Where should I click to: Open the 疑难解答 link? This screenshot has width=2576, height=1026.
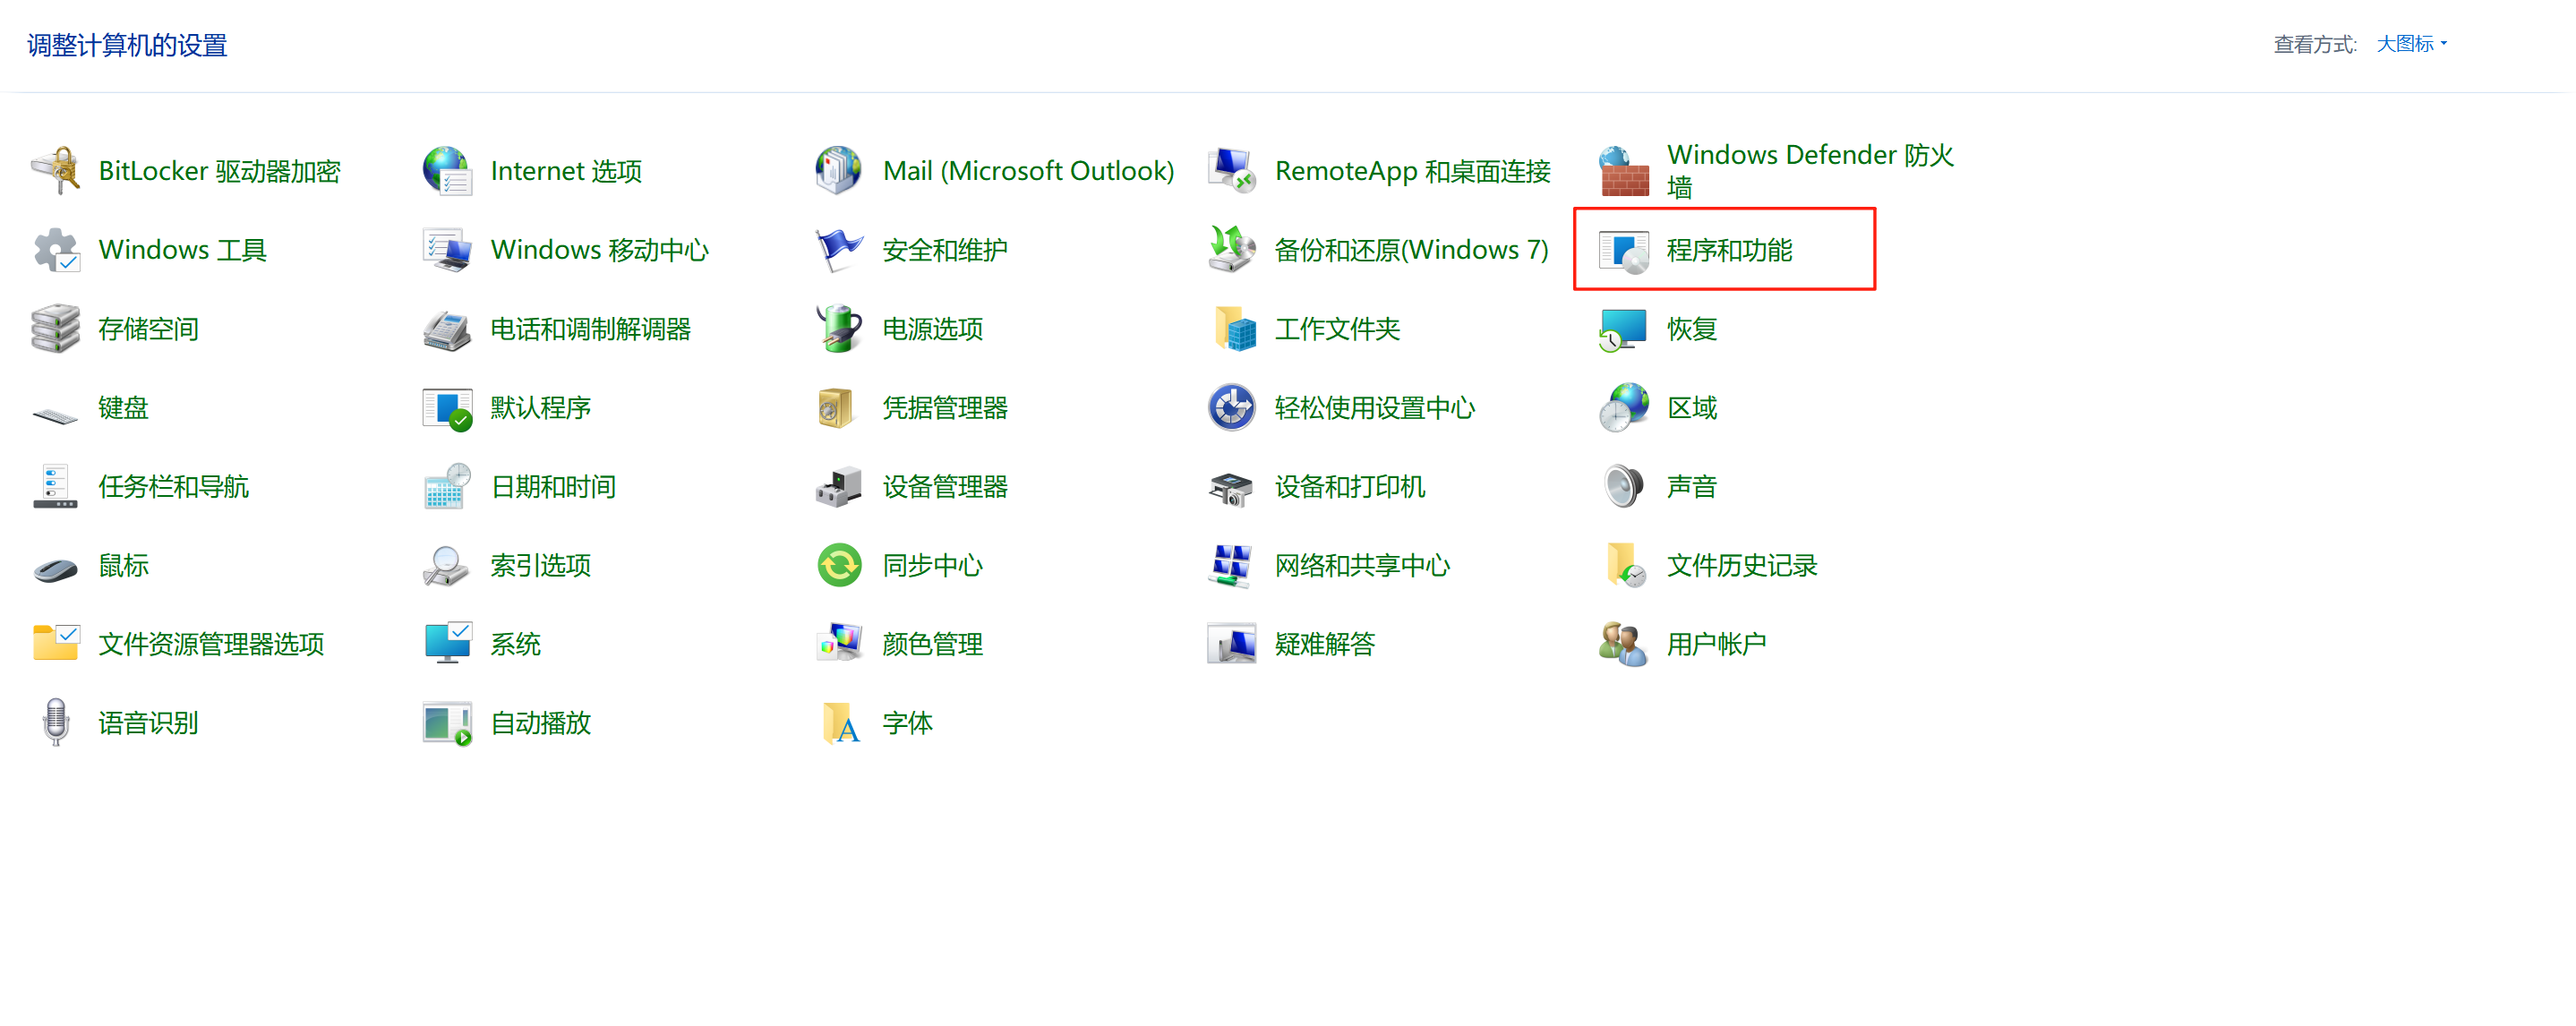pos(1324,645)
